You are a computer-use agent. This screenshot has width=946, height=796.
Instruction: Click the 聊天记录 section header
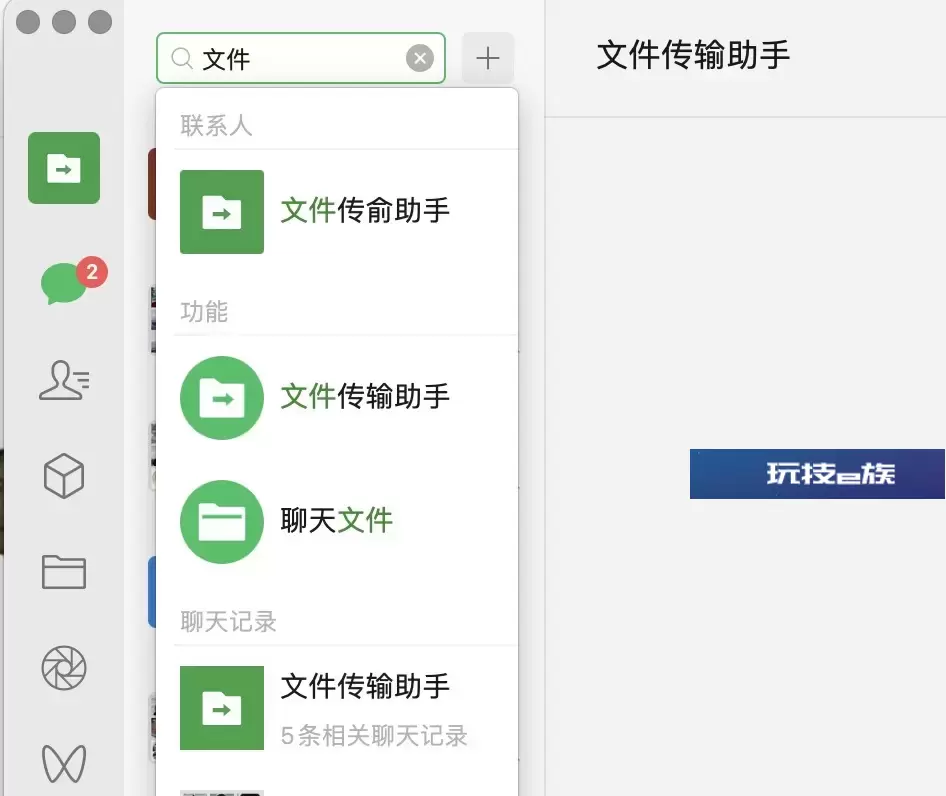pos(228,622)
